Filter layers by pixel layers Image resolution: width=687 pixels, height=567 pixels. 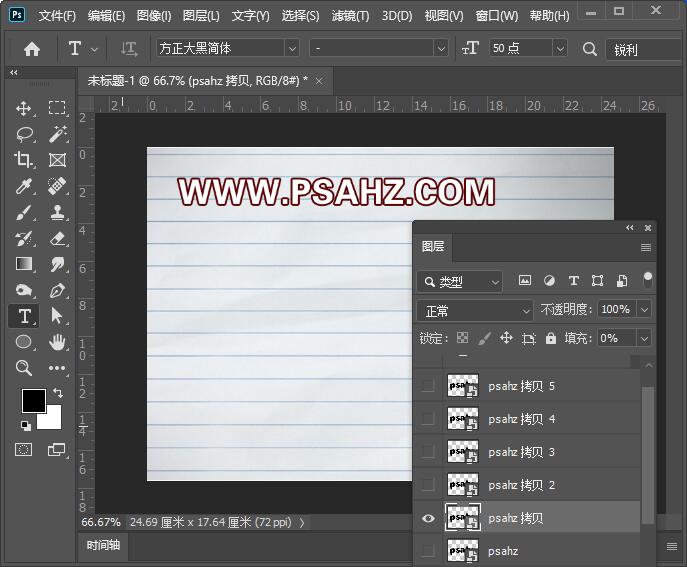(x=524, y=280)
